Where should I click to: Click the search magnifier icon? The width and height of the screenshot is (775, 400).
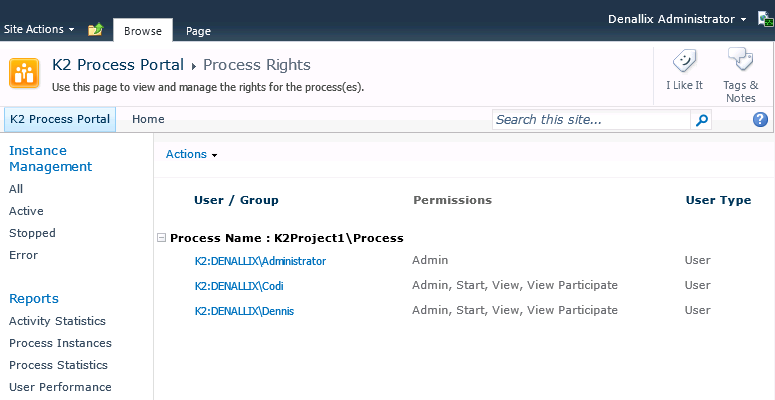click(x=701, y=120)
